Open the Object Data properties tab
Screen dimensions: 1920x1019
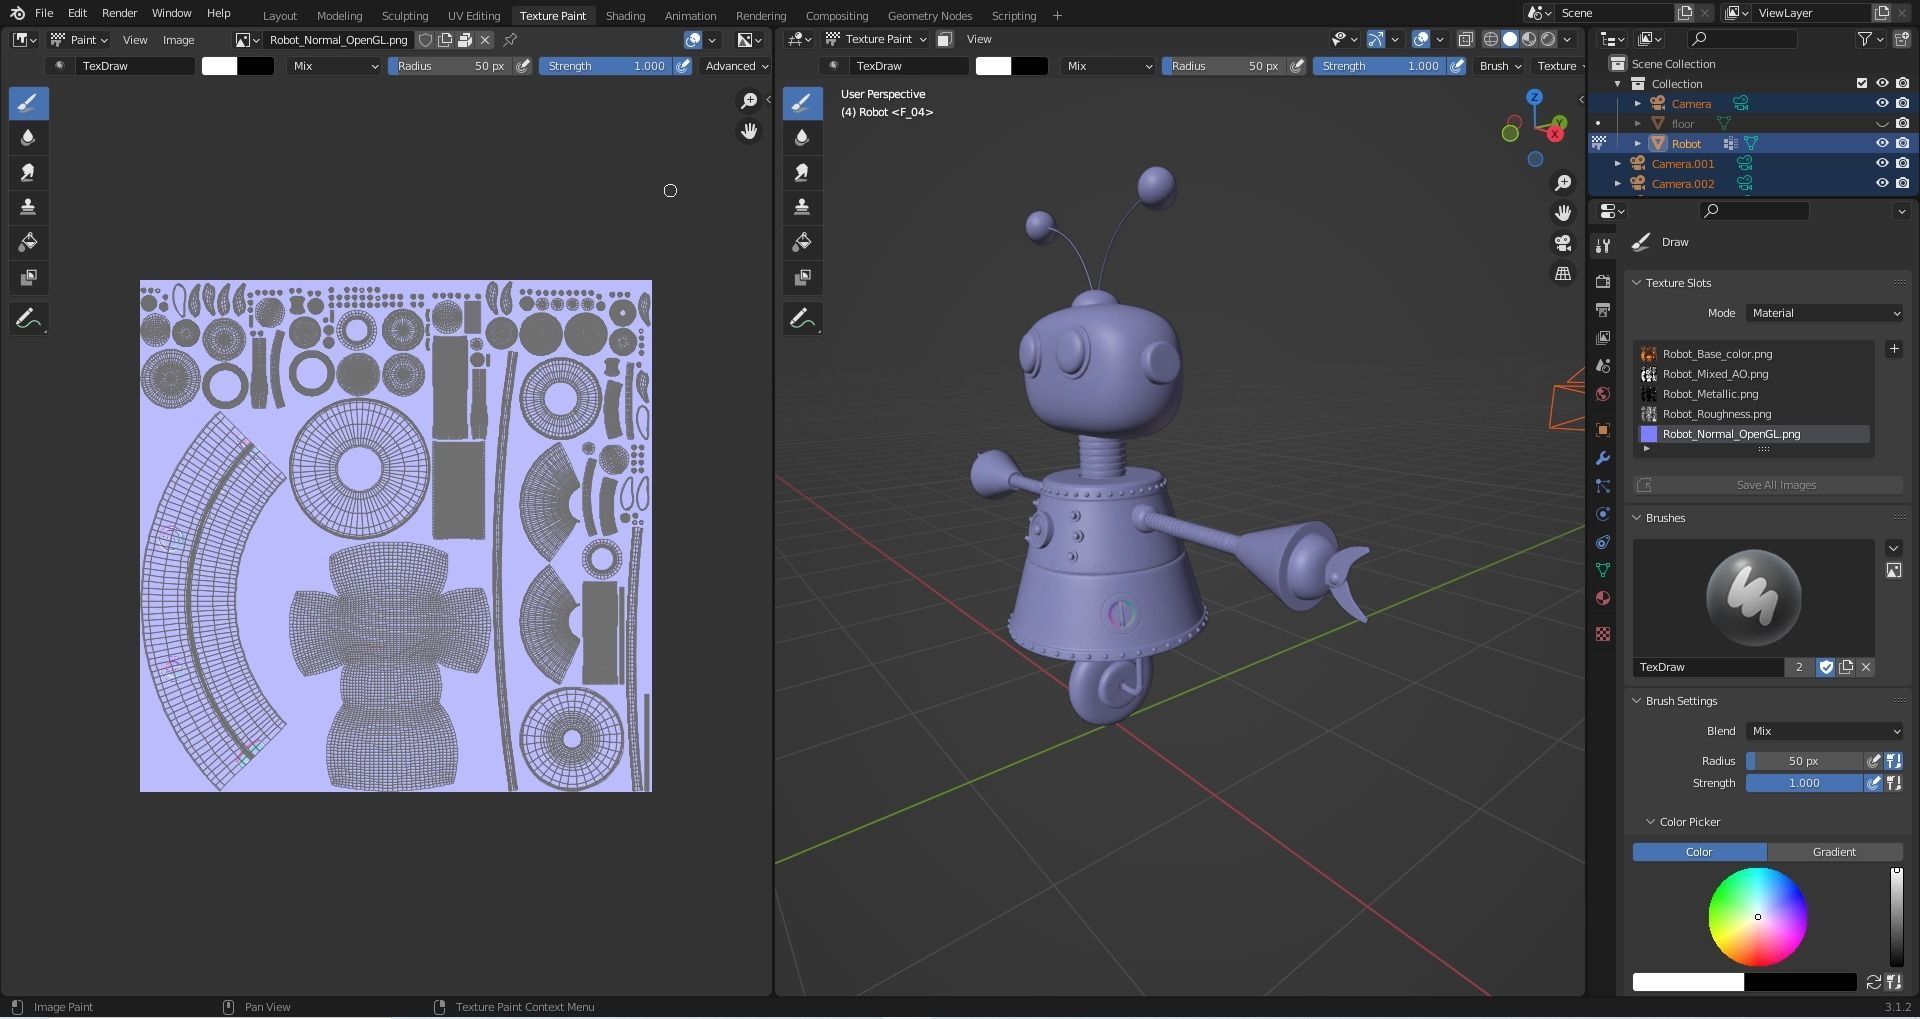click(x=1603, y=570)
